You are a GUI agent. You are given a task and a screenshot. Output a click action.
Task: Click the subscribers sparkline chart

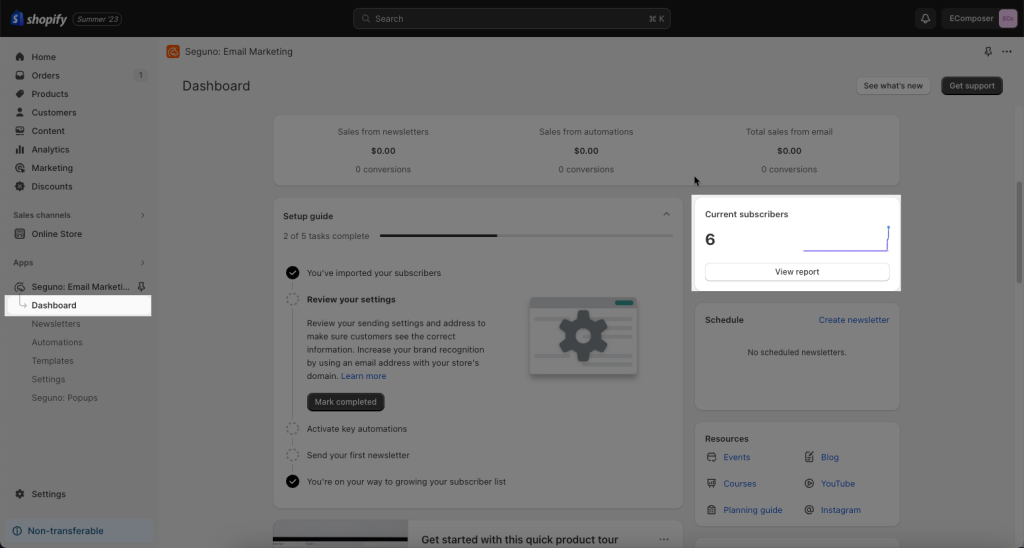coord(846,239)
